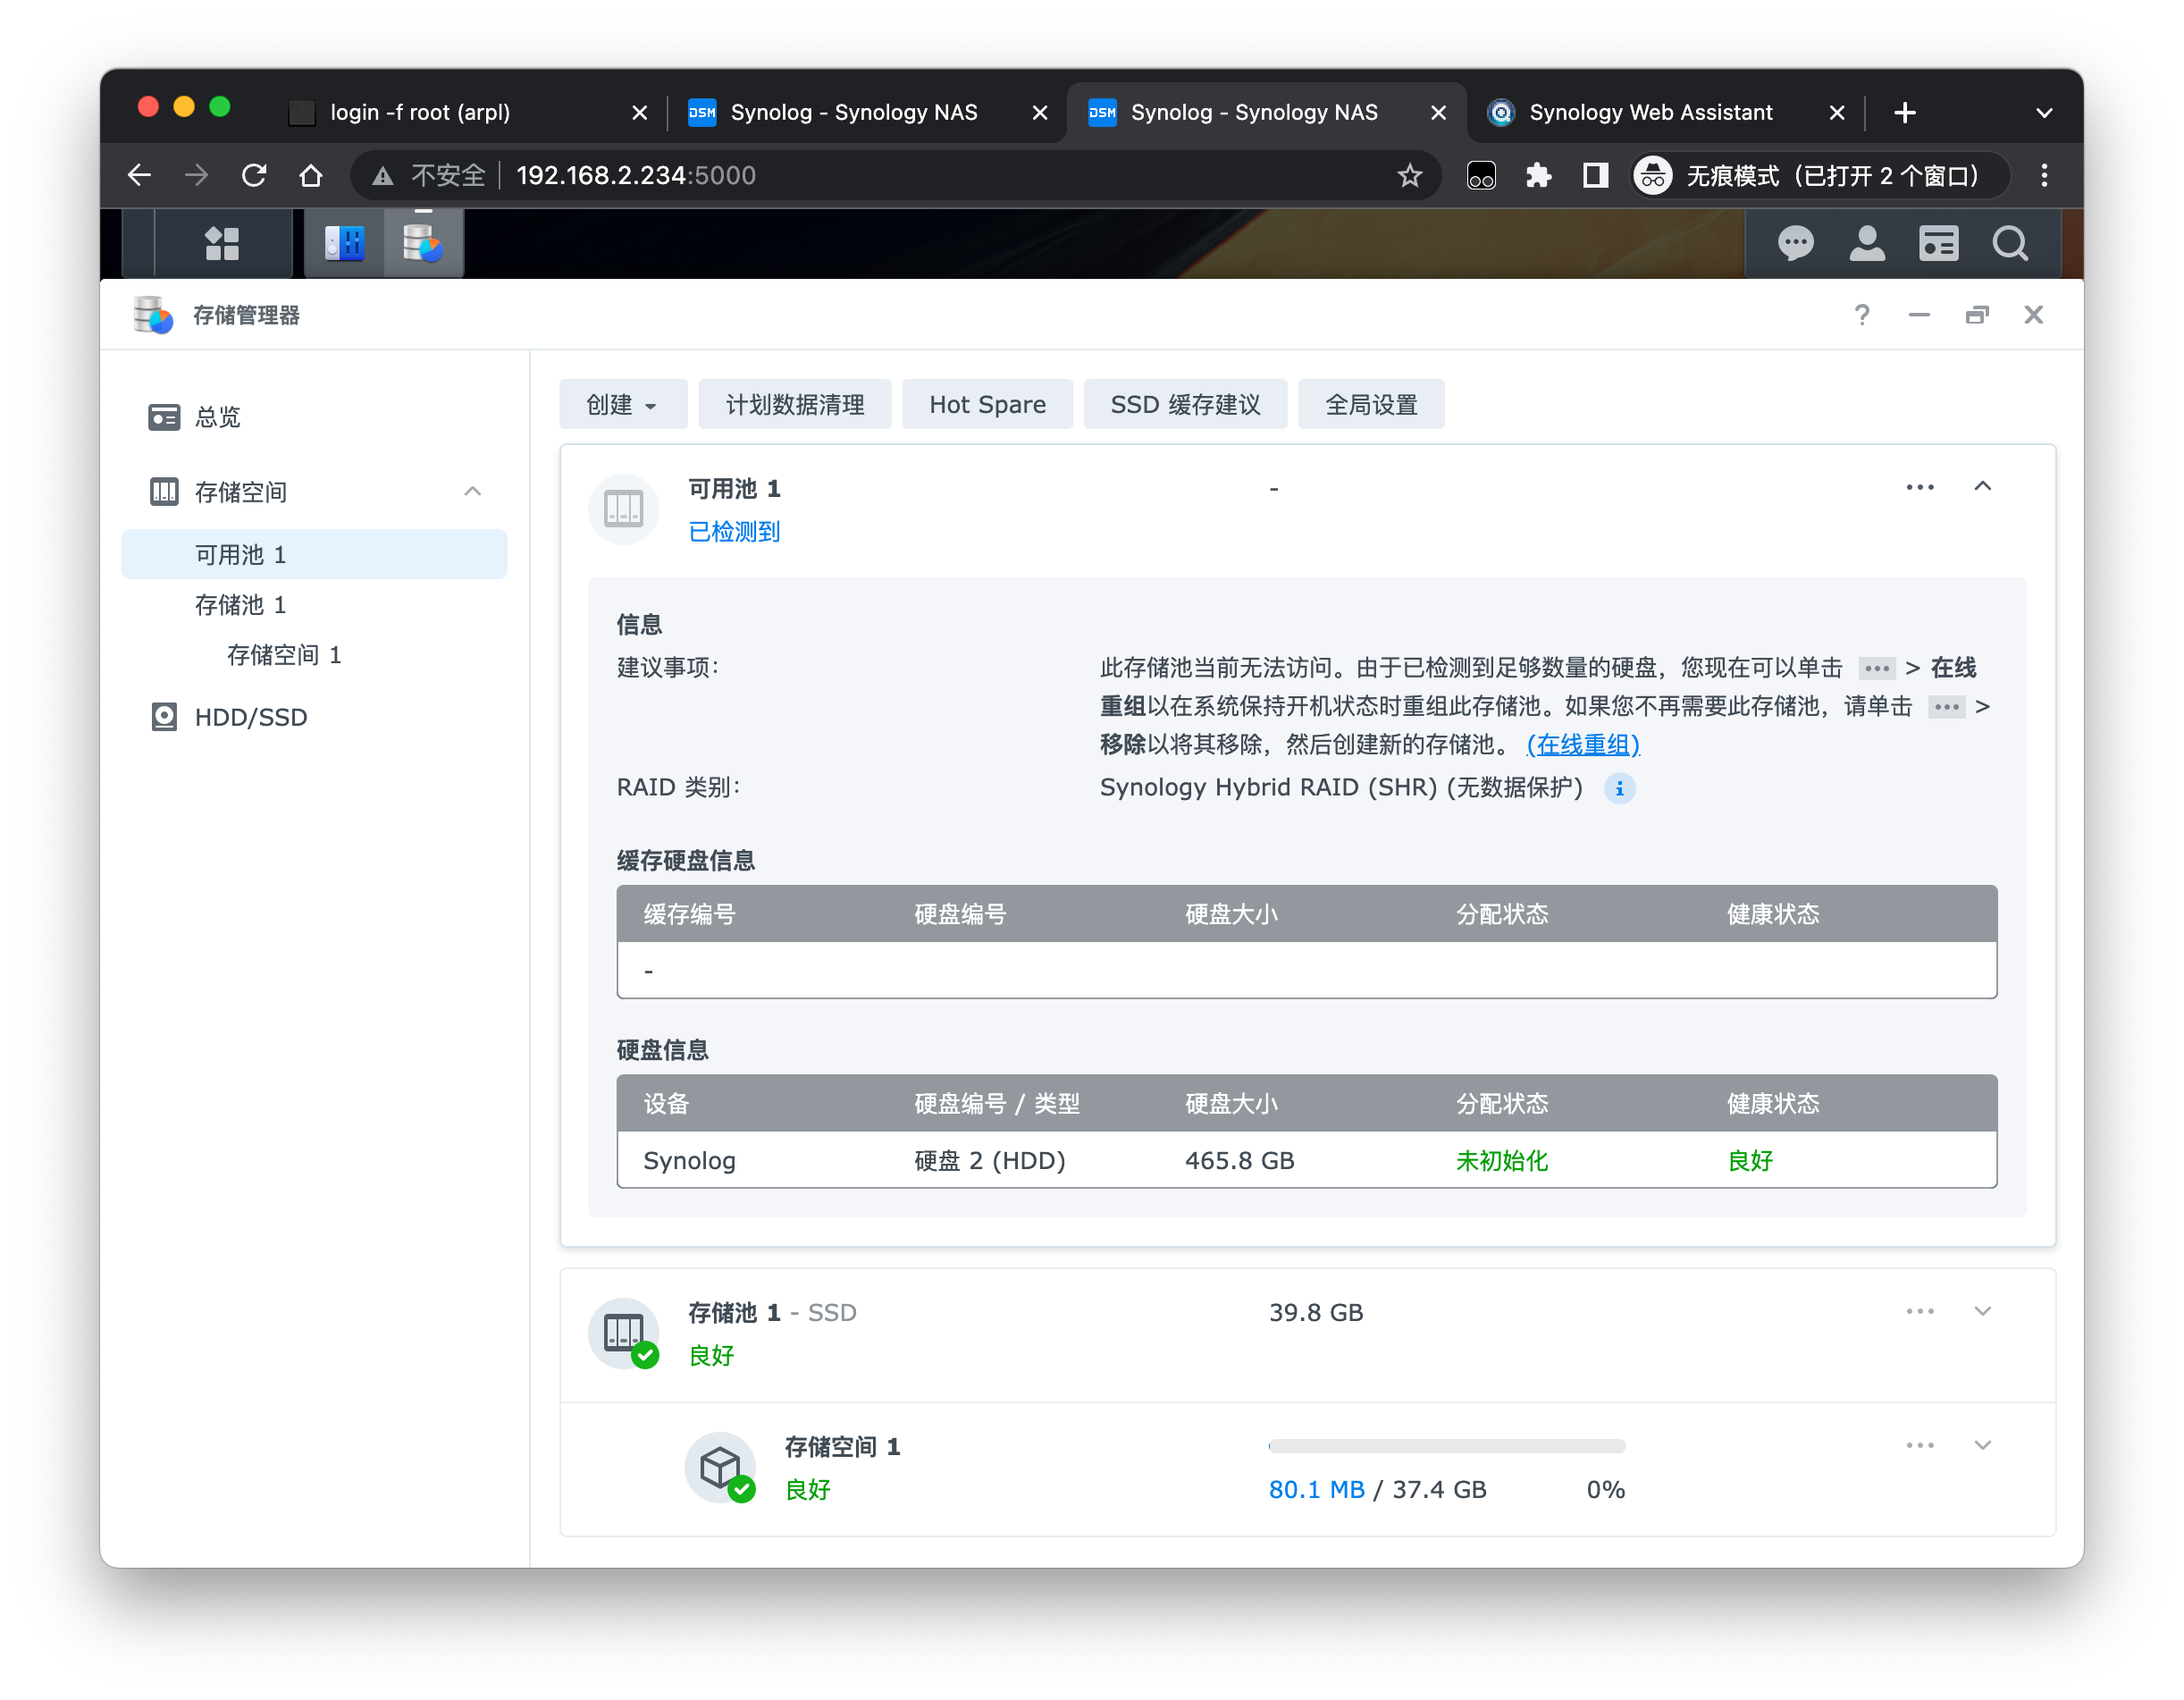Viewport: 2184px width, 1700px height.
Task: Select 存储空间 1 in the sidebar
Action: [314, 654]
